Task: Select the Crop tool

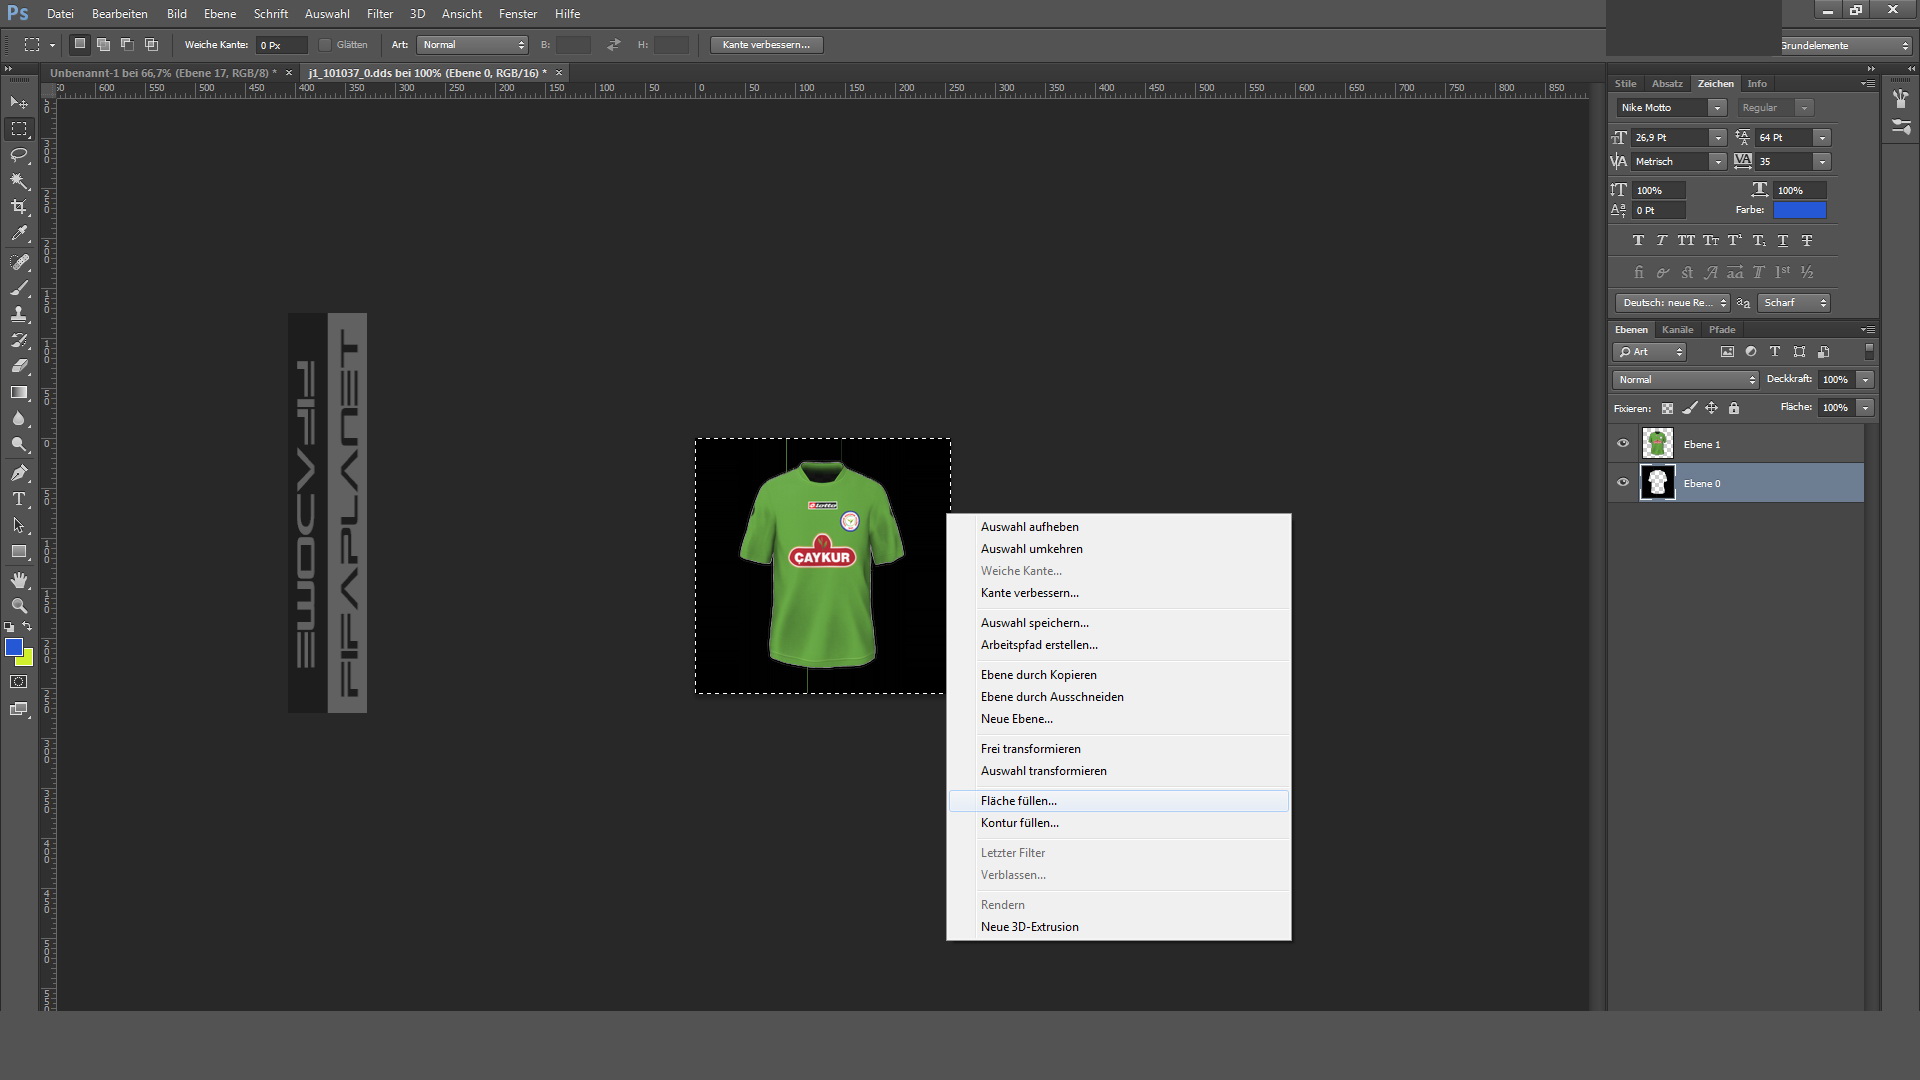Action: point(19,207)
